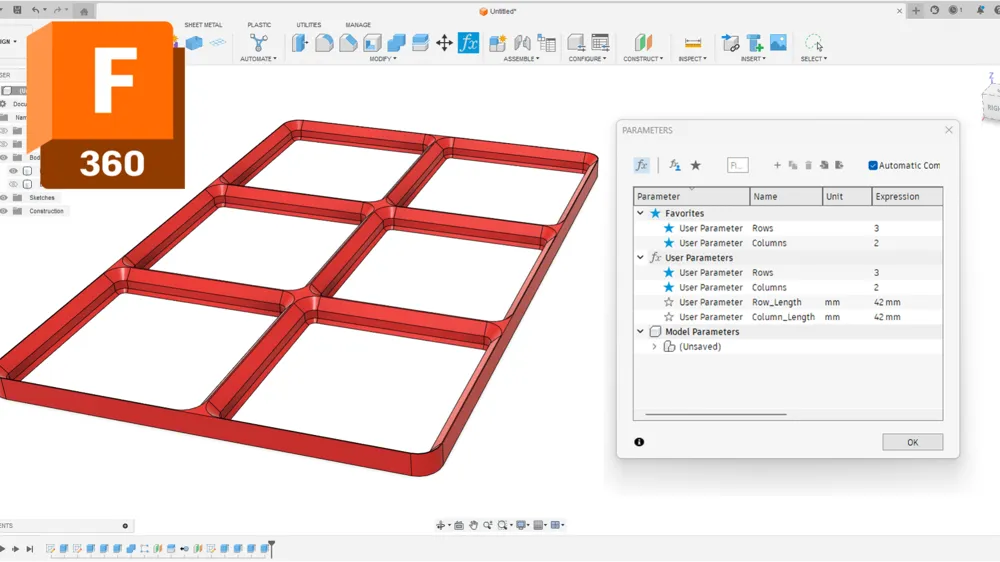Click the Parameters dialog info icon

pyautogui.click(x=639, y=442)
